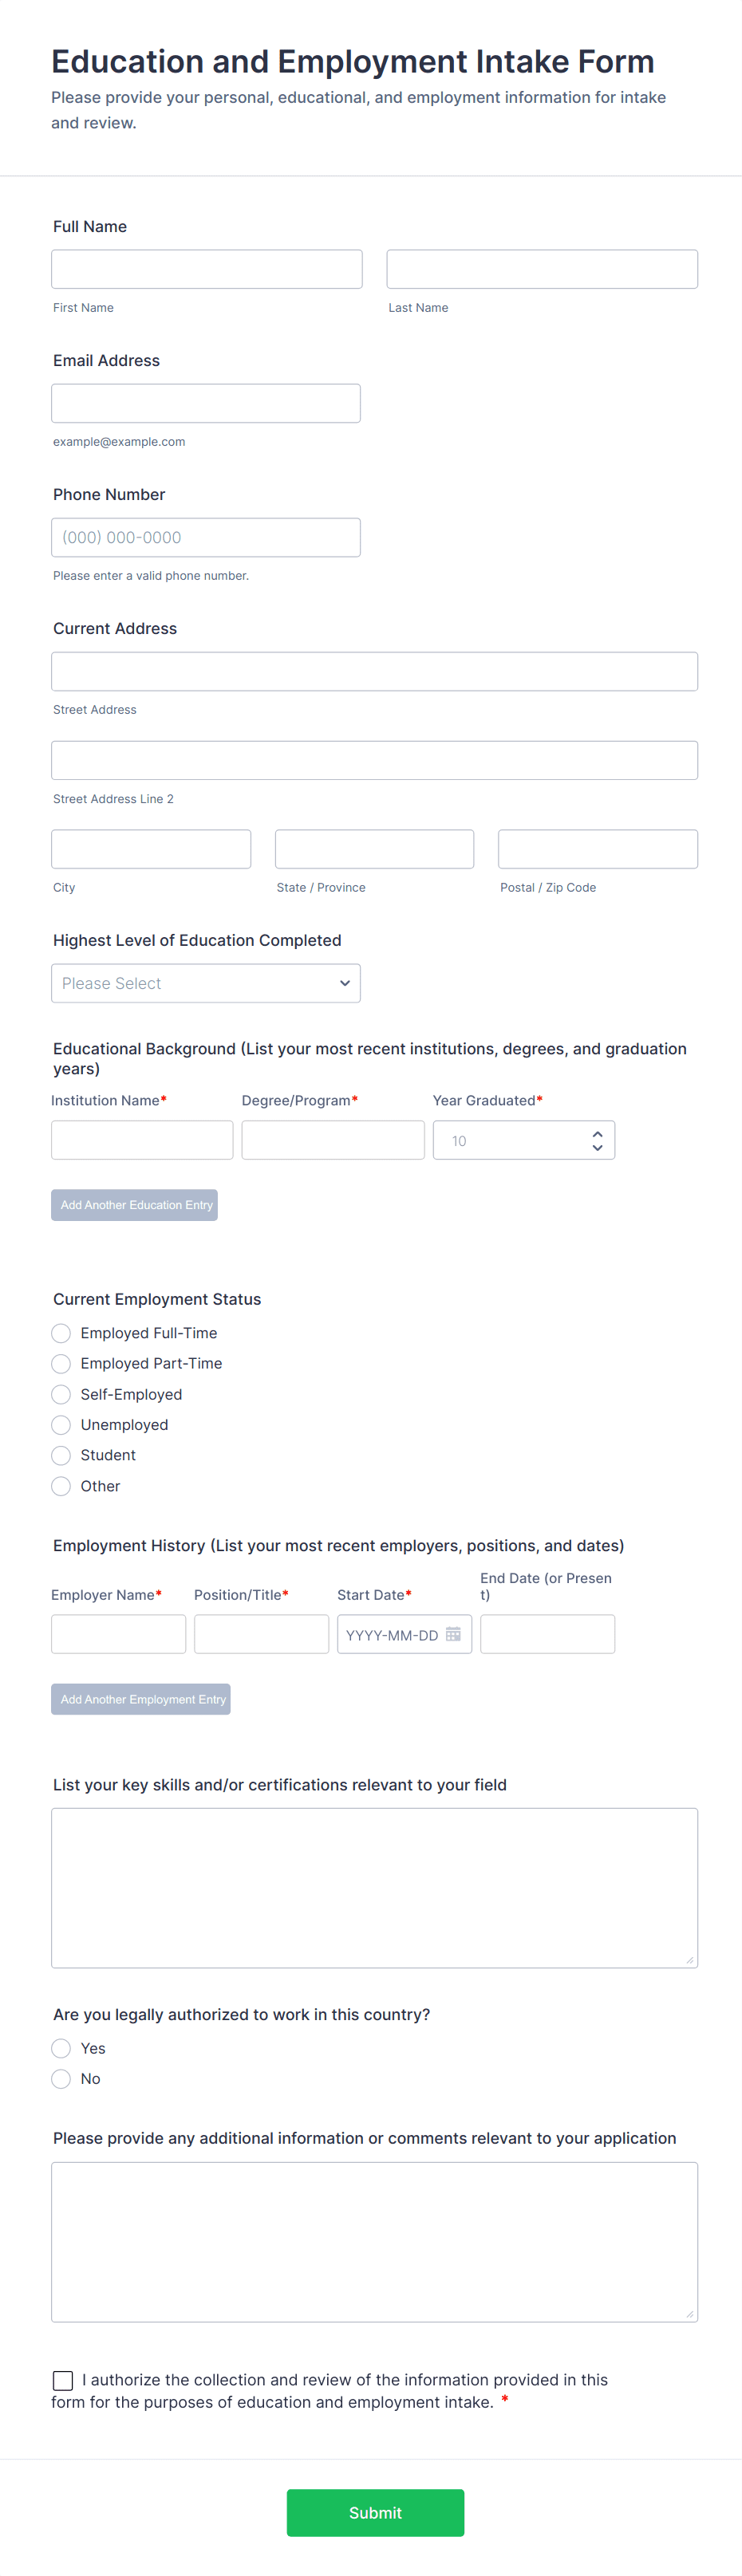Focus the Phone Number input
The width and height of the screenshot is (742, 2576).
[205, 537]
